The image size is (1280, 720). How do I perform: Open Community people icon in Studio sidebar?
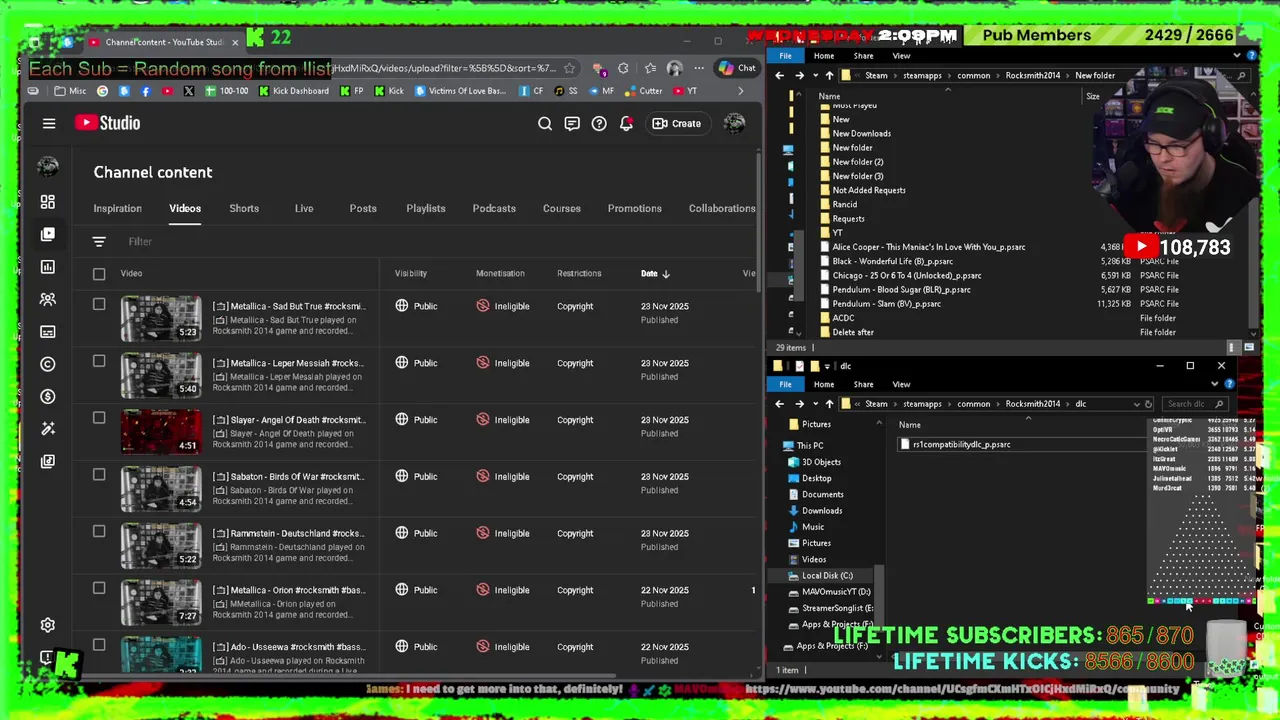[x=48, y=299]
